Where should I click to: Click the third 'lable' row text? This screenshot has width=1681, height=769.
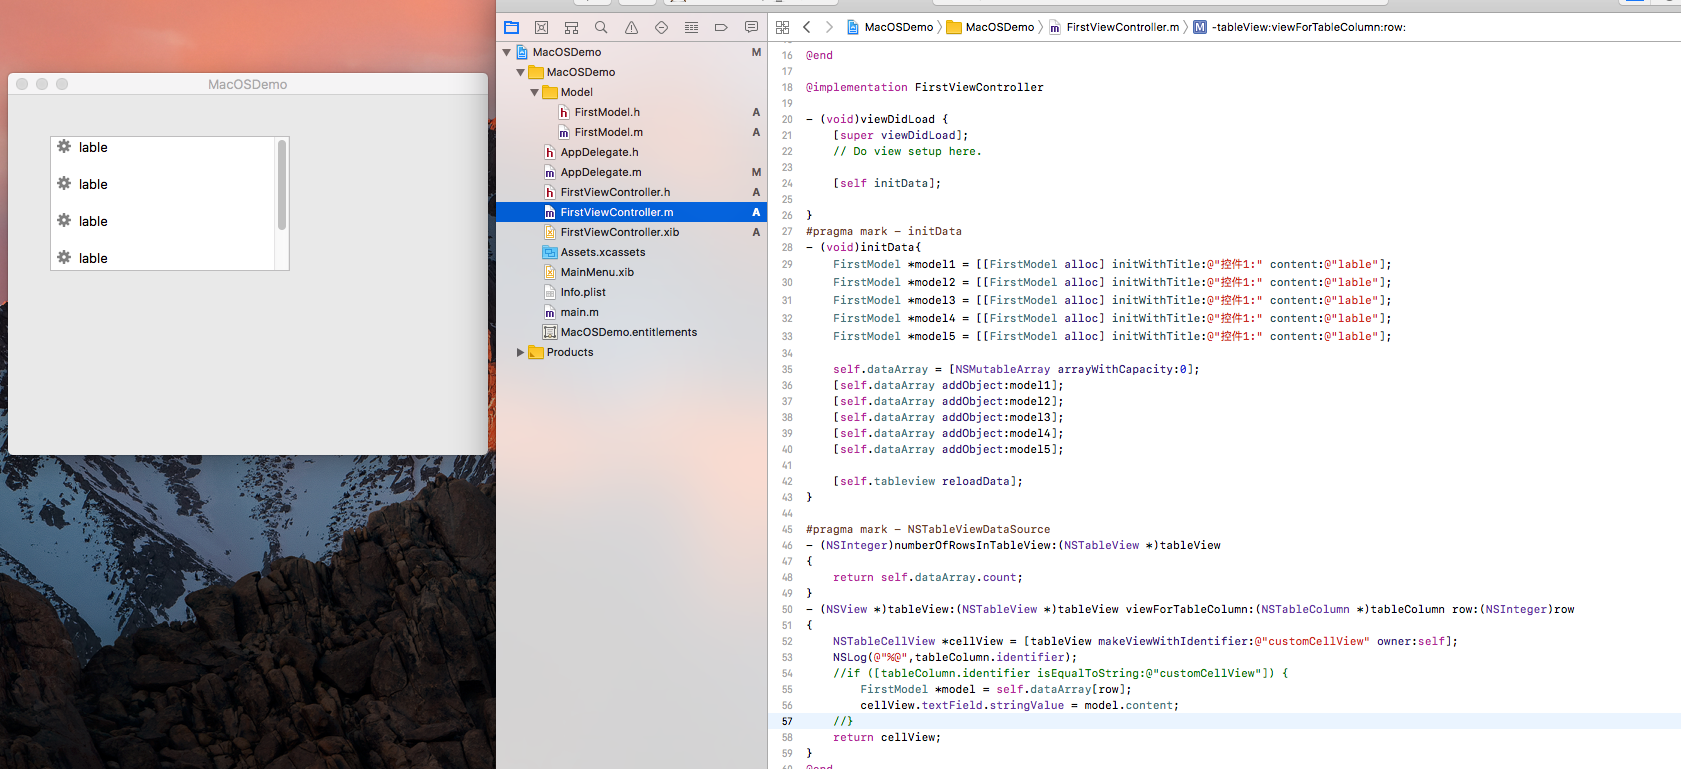point(93,221)
